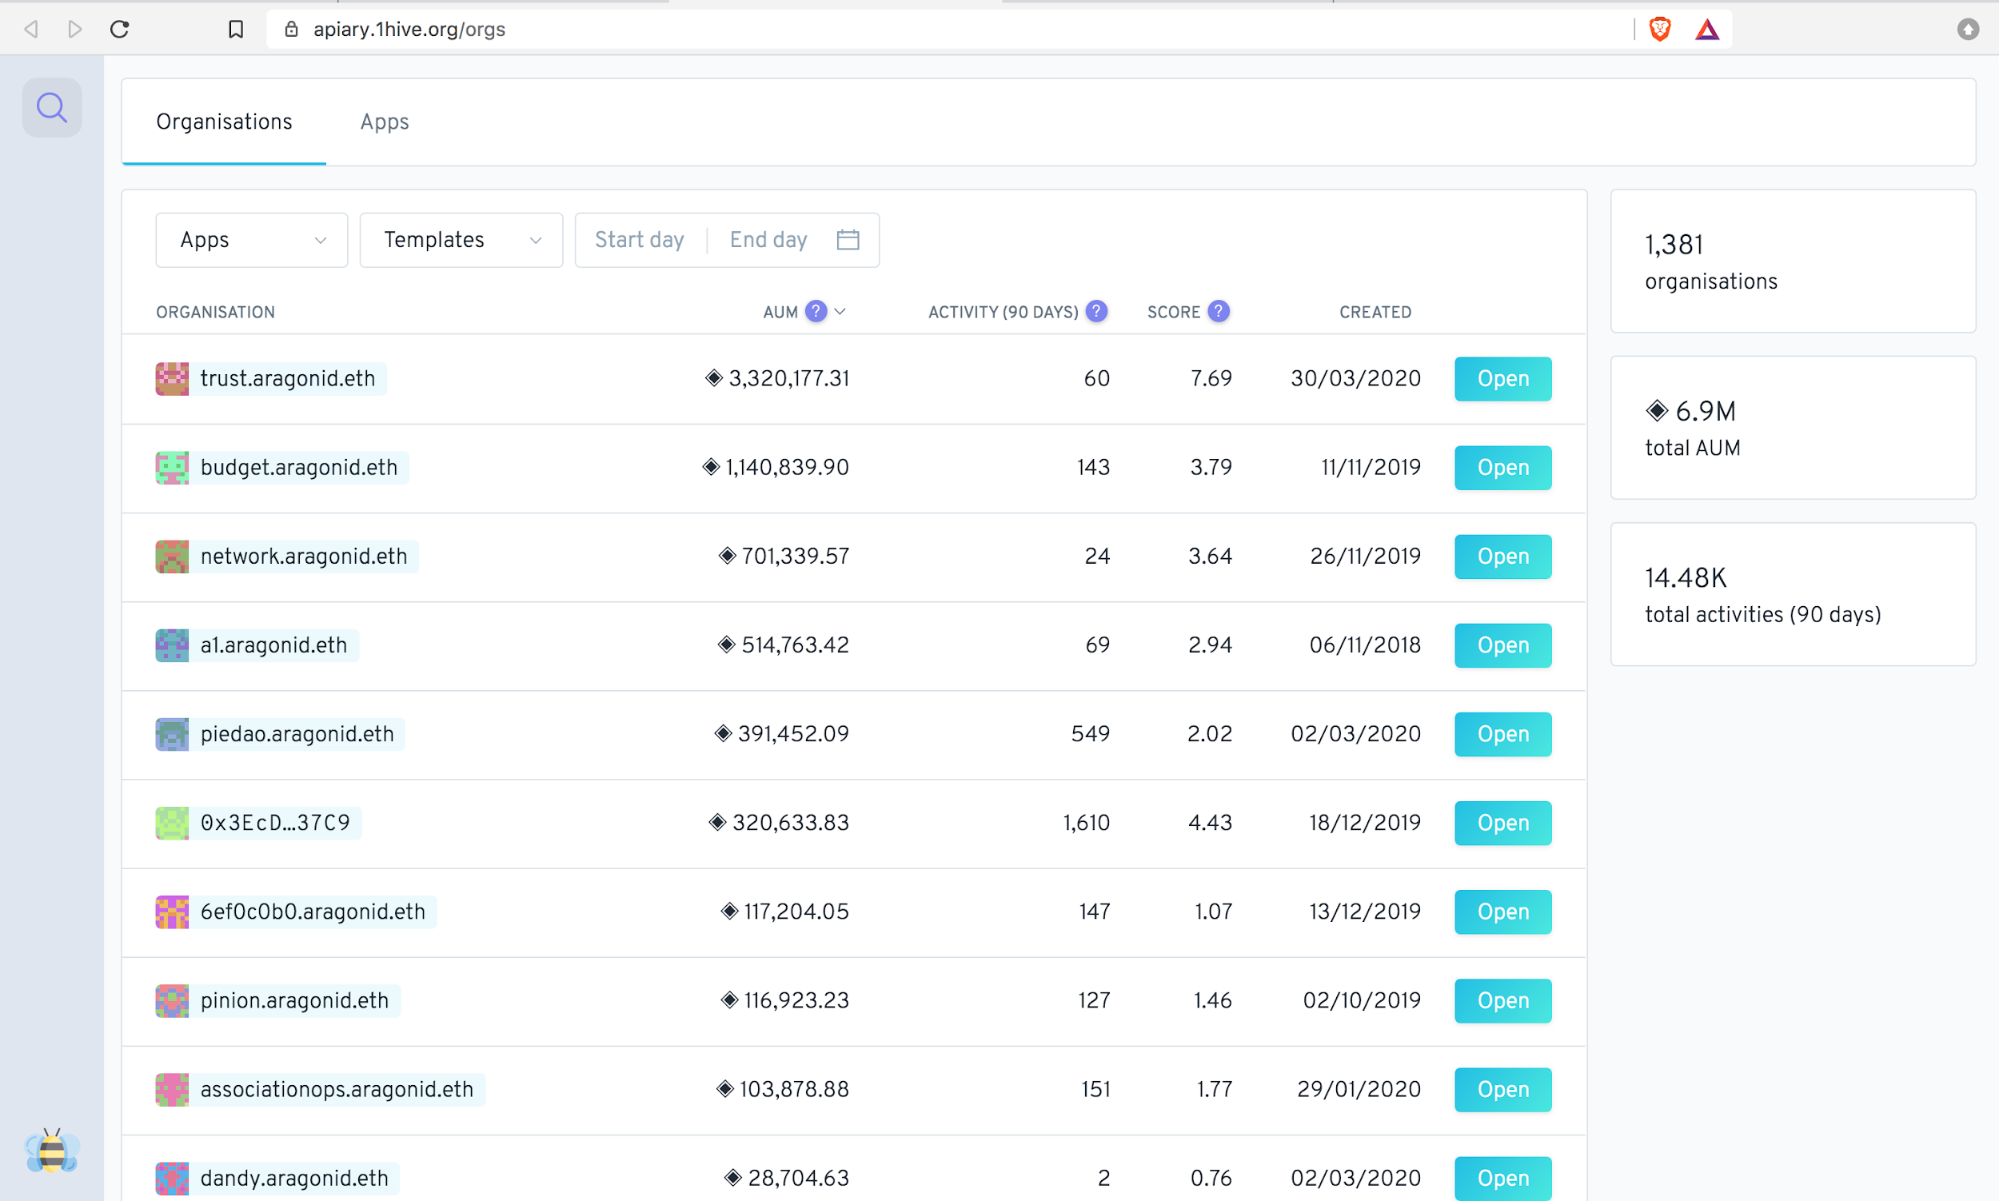Screen dimensions: 1999x1201
Task: Open budget.aragonid.eth organisation
Action: point(1503,468)
